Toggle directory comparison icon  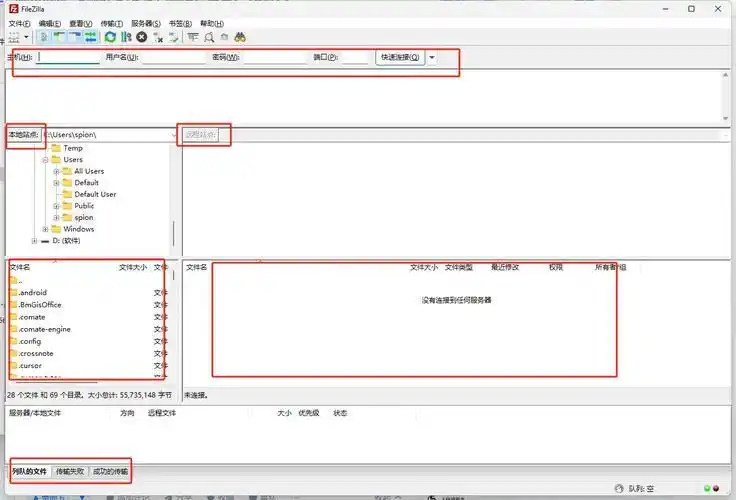pyautogui.click(x=209, y=37)
